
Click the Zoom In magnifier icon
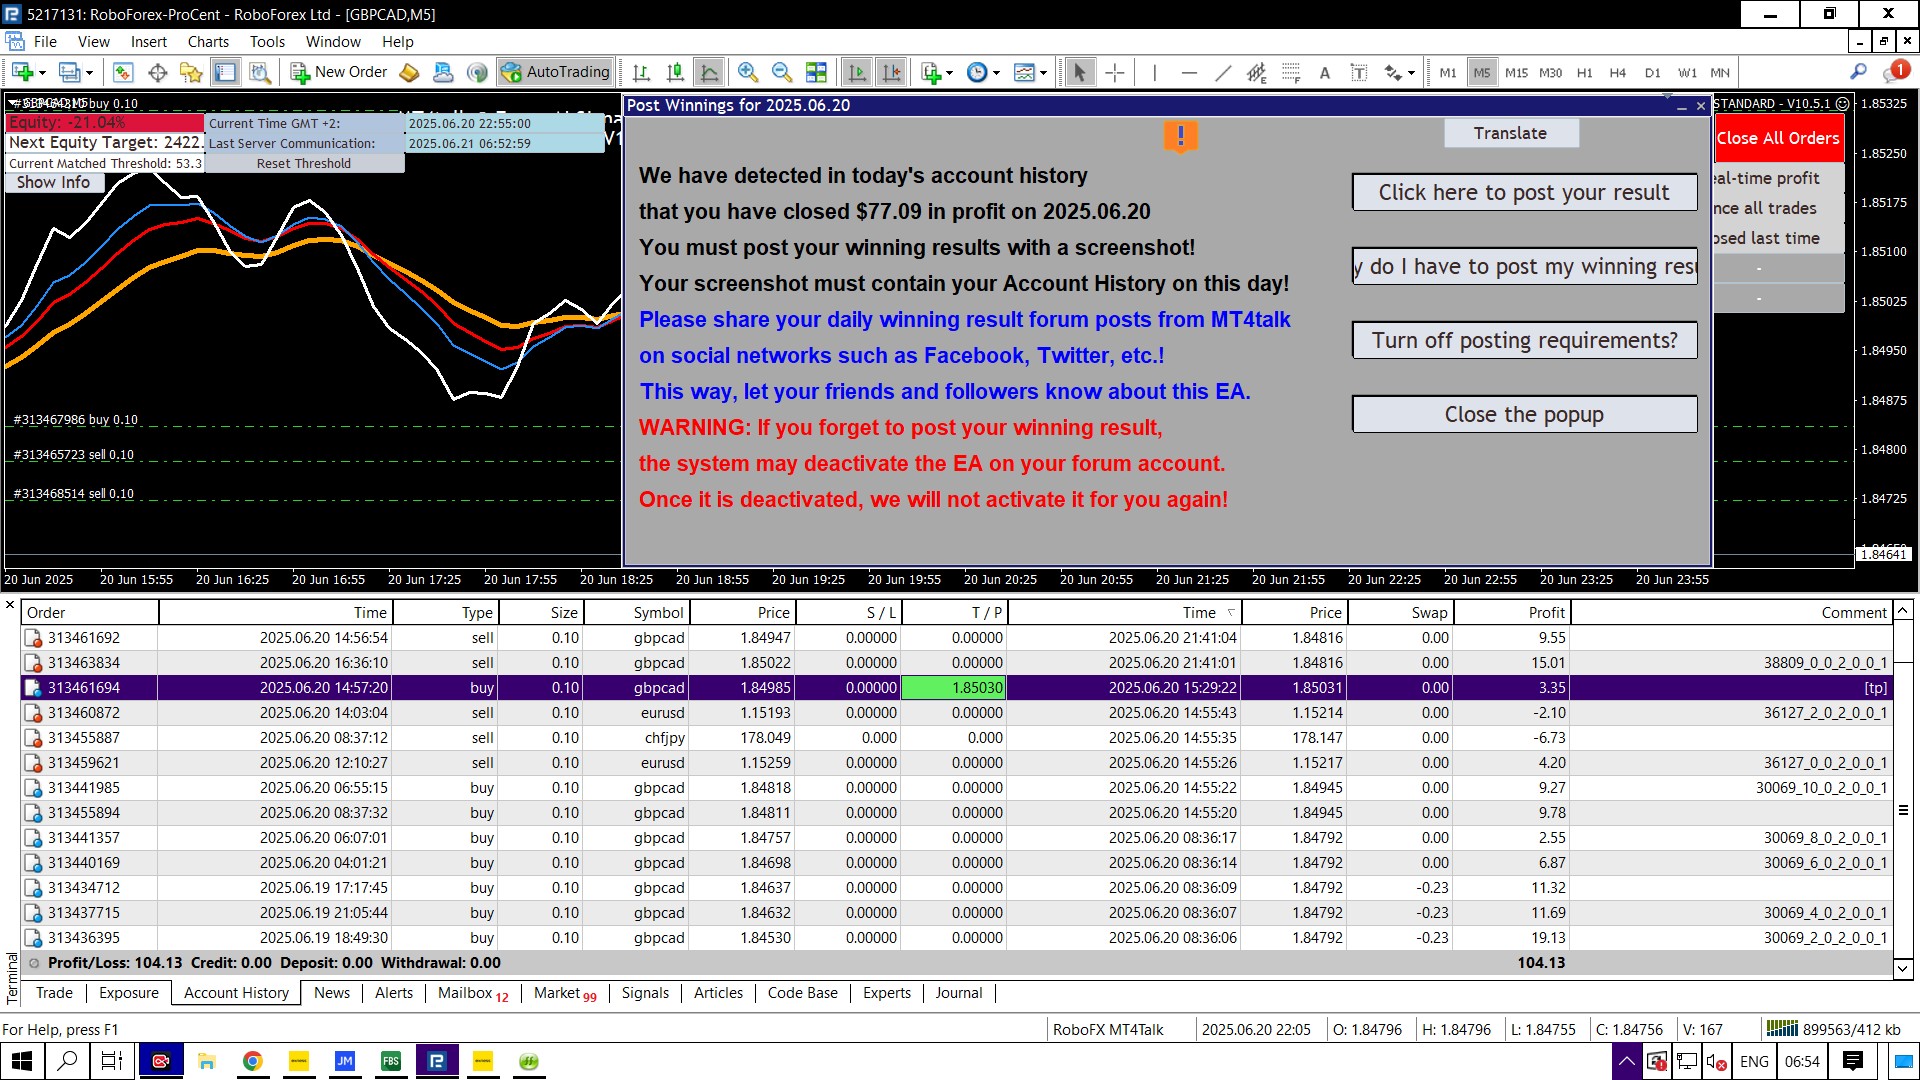(x=747, y=72)
